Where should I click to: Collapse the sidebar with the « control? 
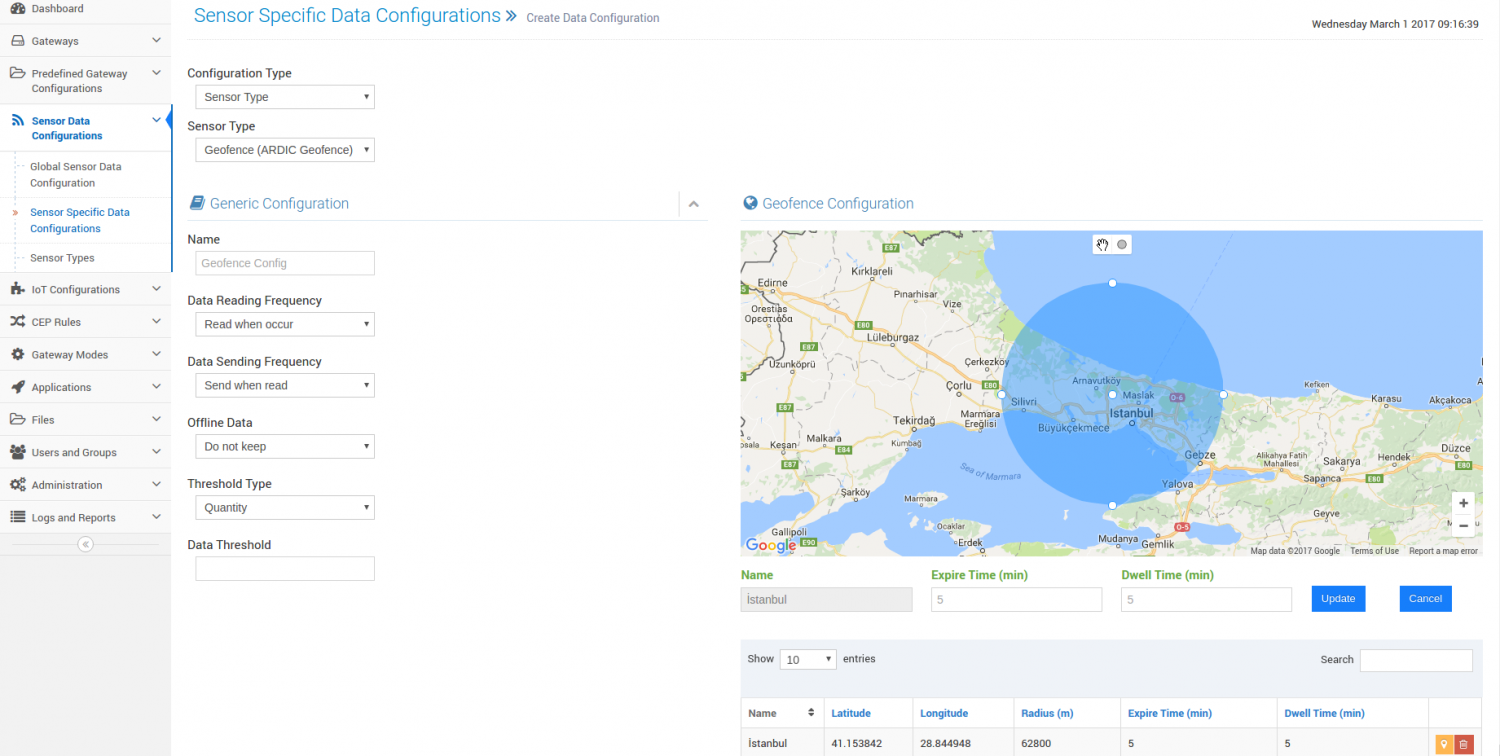[85, 543]
